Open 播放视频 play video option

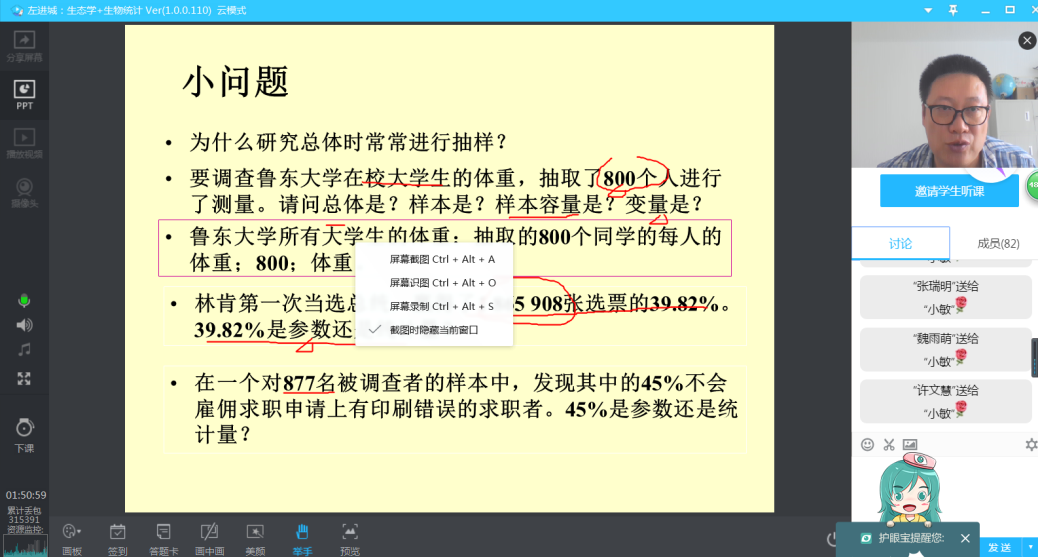[24, 143]
